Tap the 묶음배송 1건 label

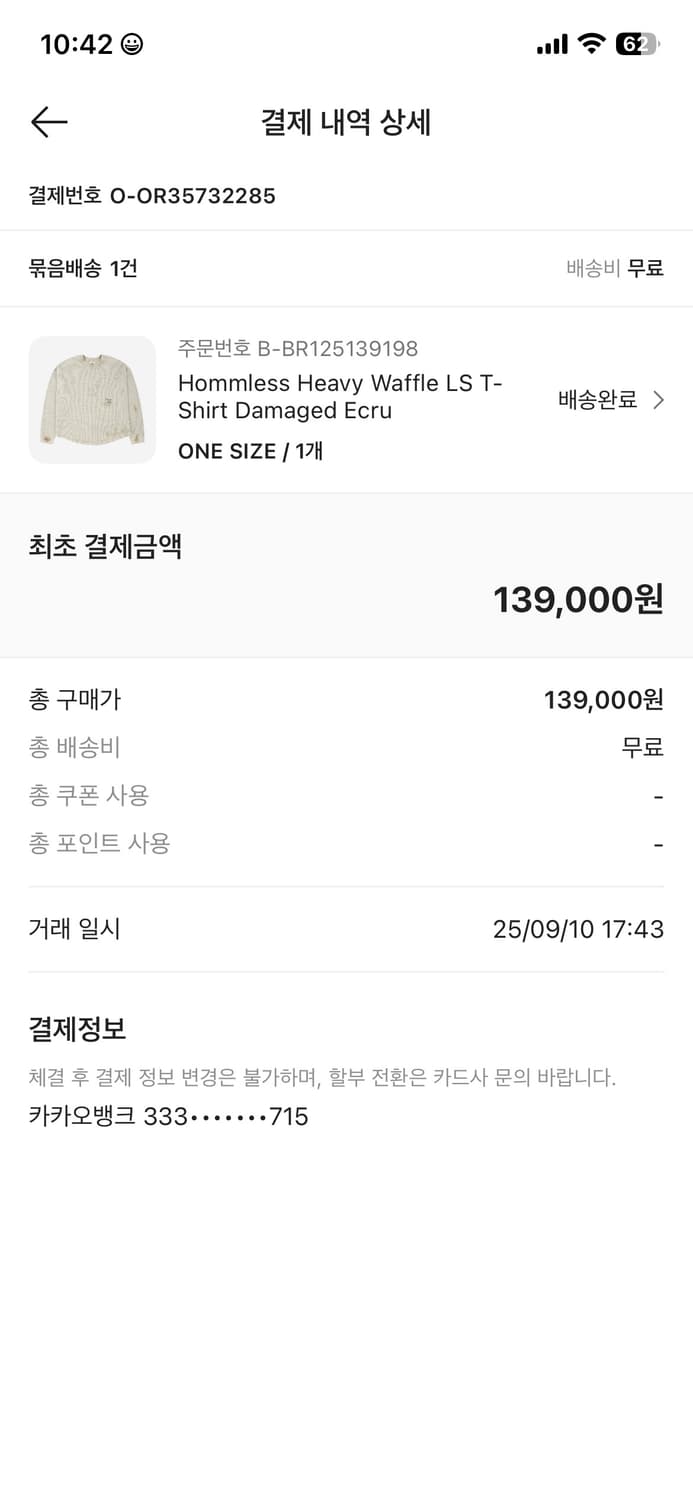point(83,268)
